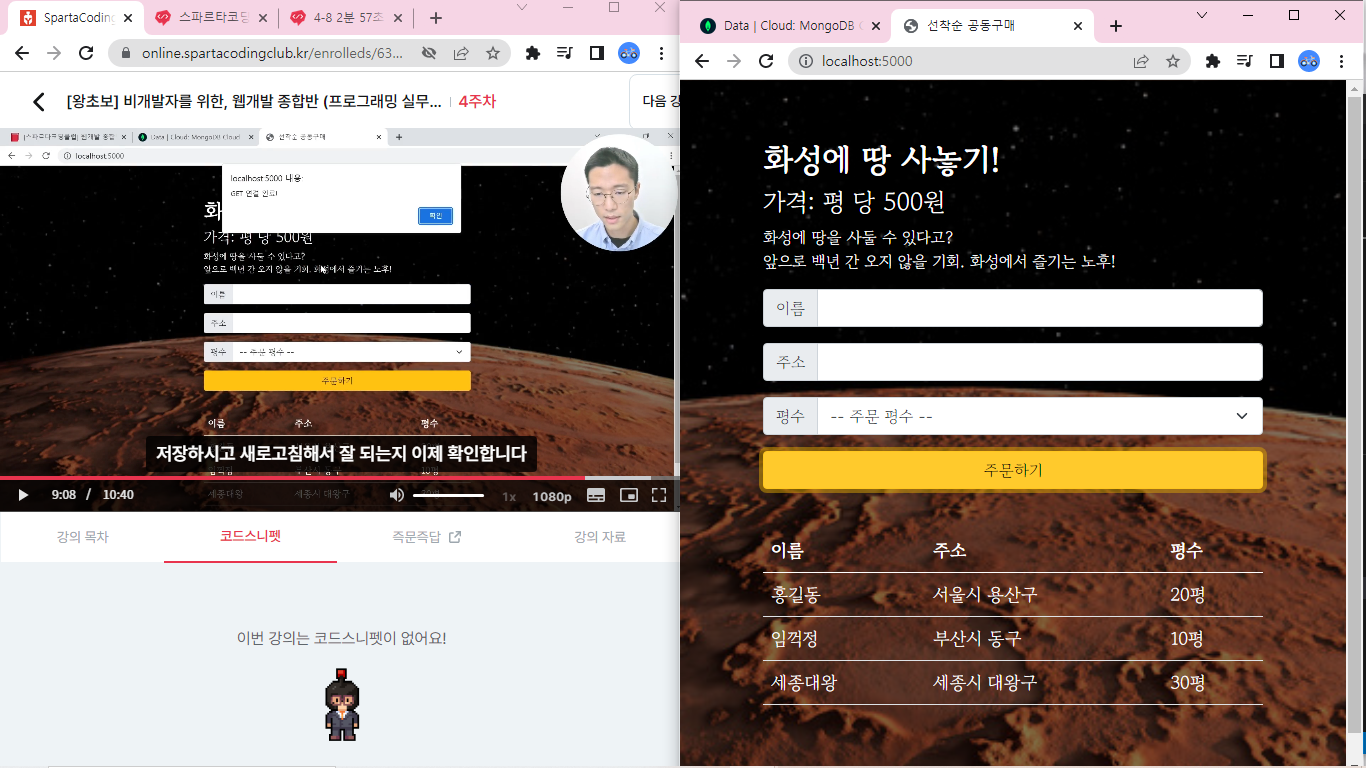Adjust the video volume slider

[x=448, y=495]
